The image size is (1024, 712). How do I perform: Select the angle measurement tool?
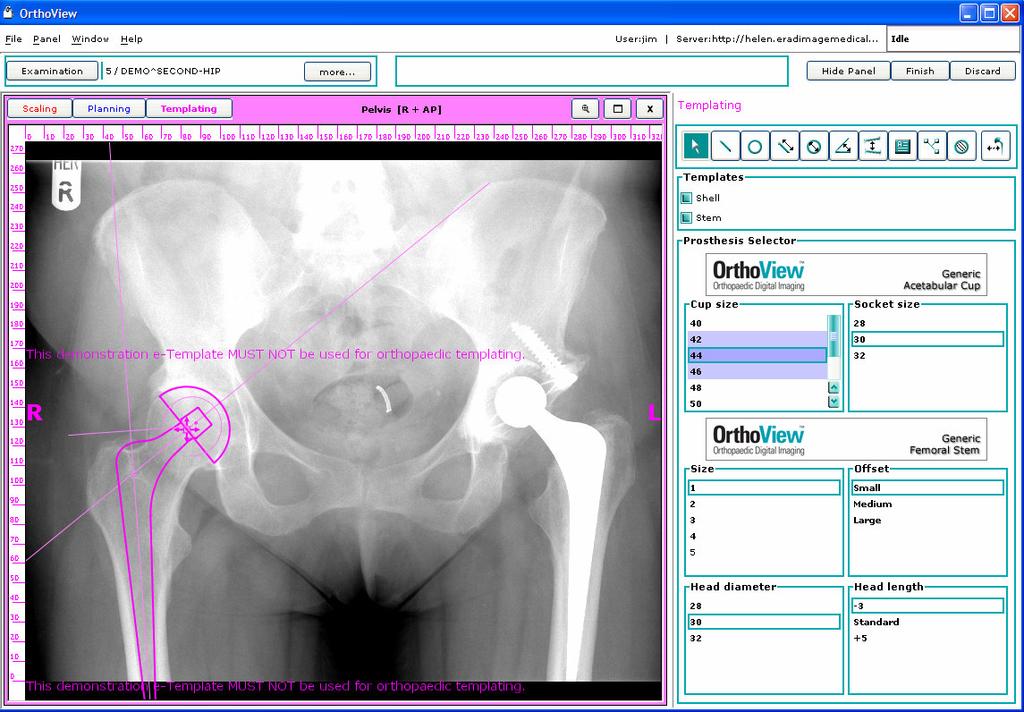(843, 146)
